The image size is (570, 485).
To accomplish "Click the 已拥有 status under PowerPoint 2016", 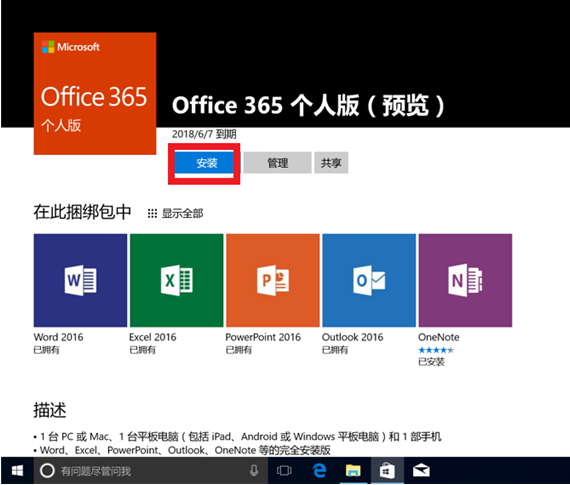I will tap(238, 350).
